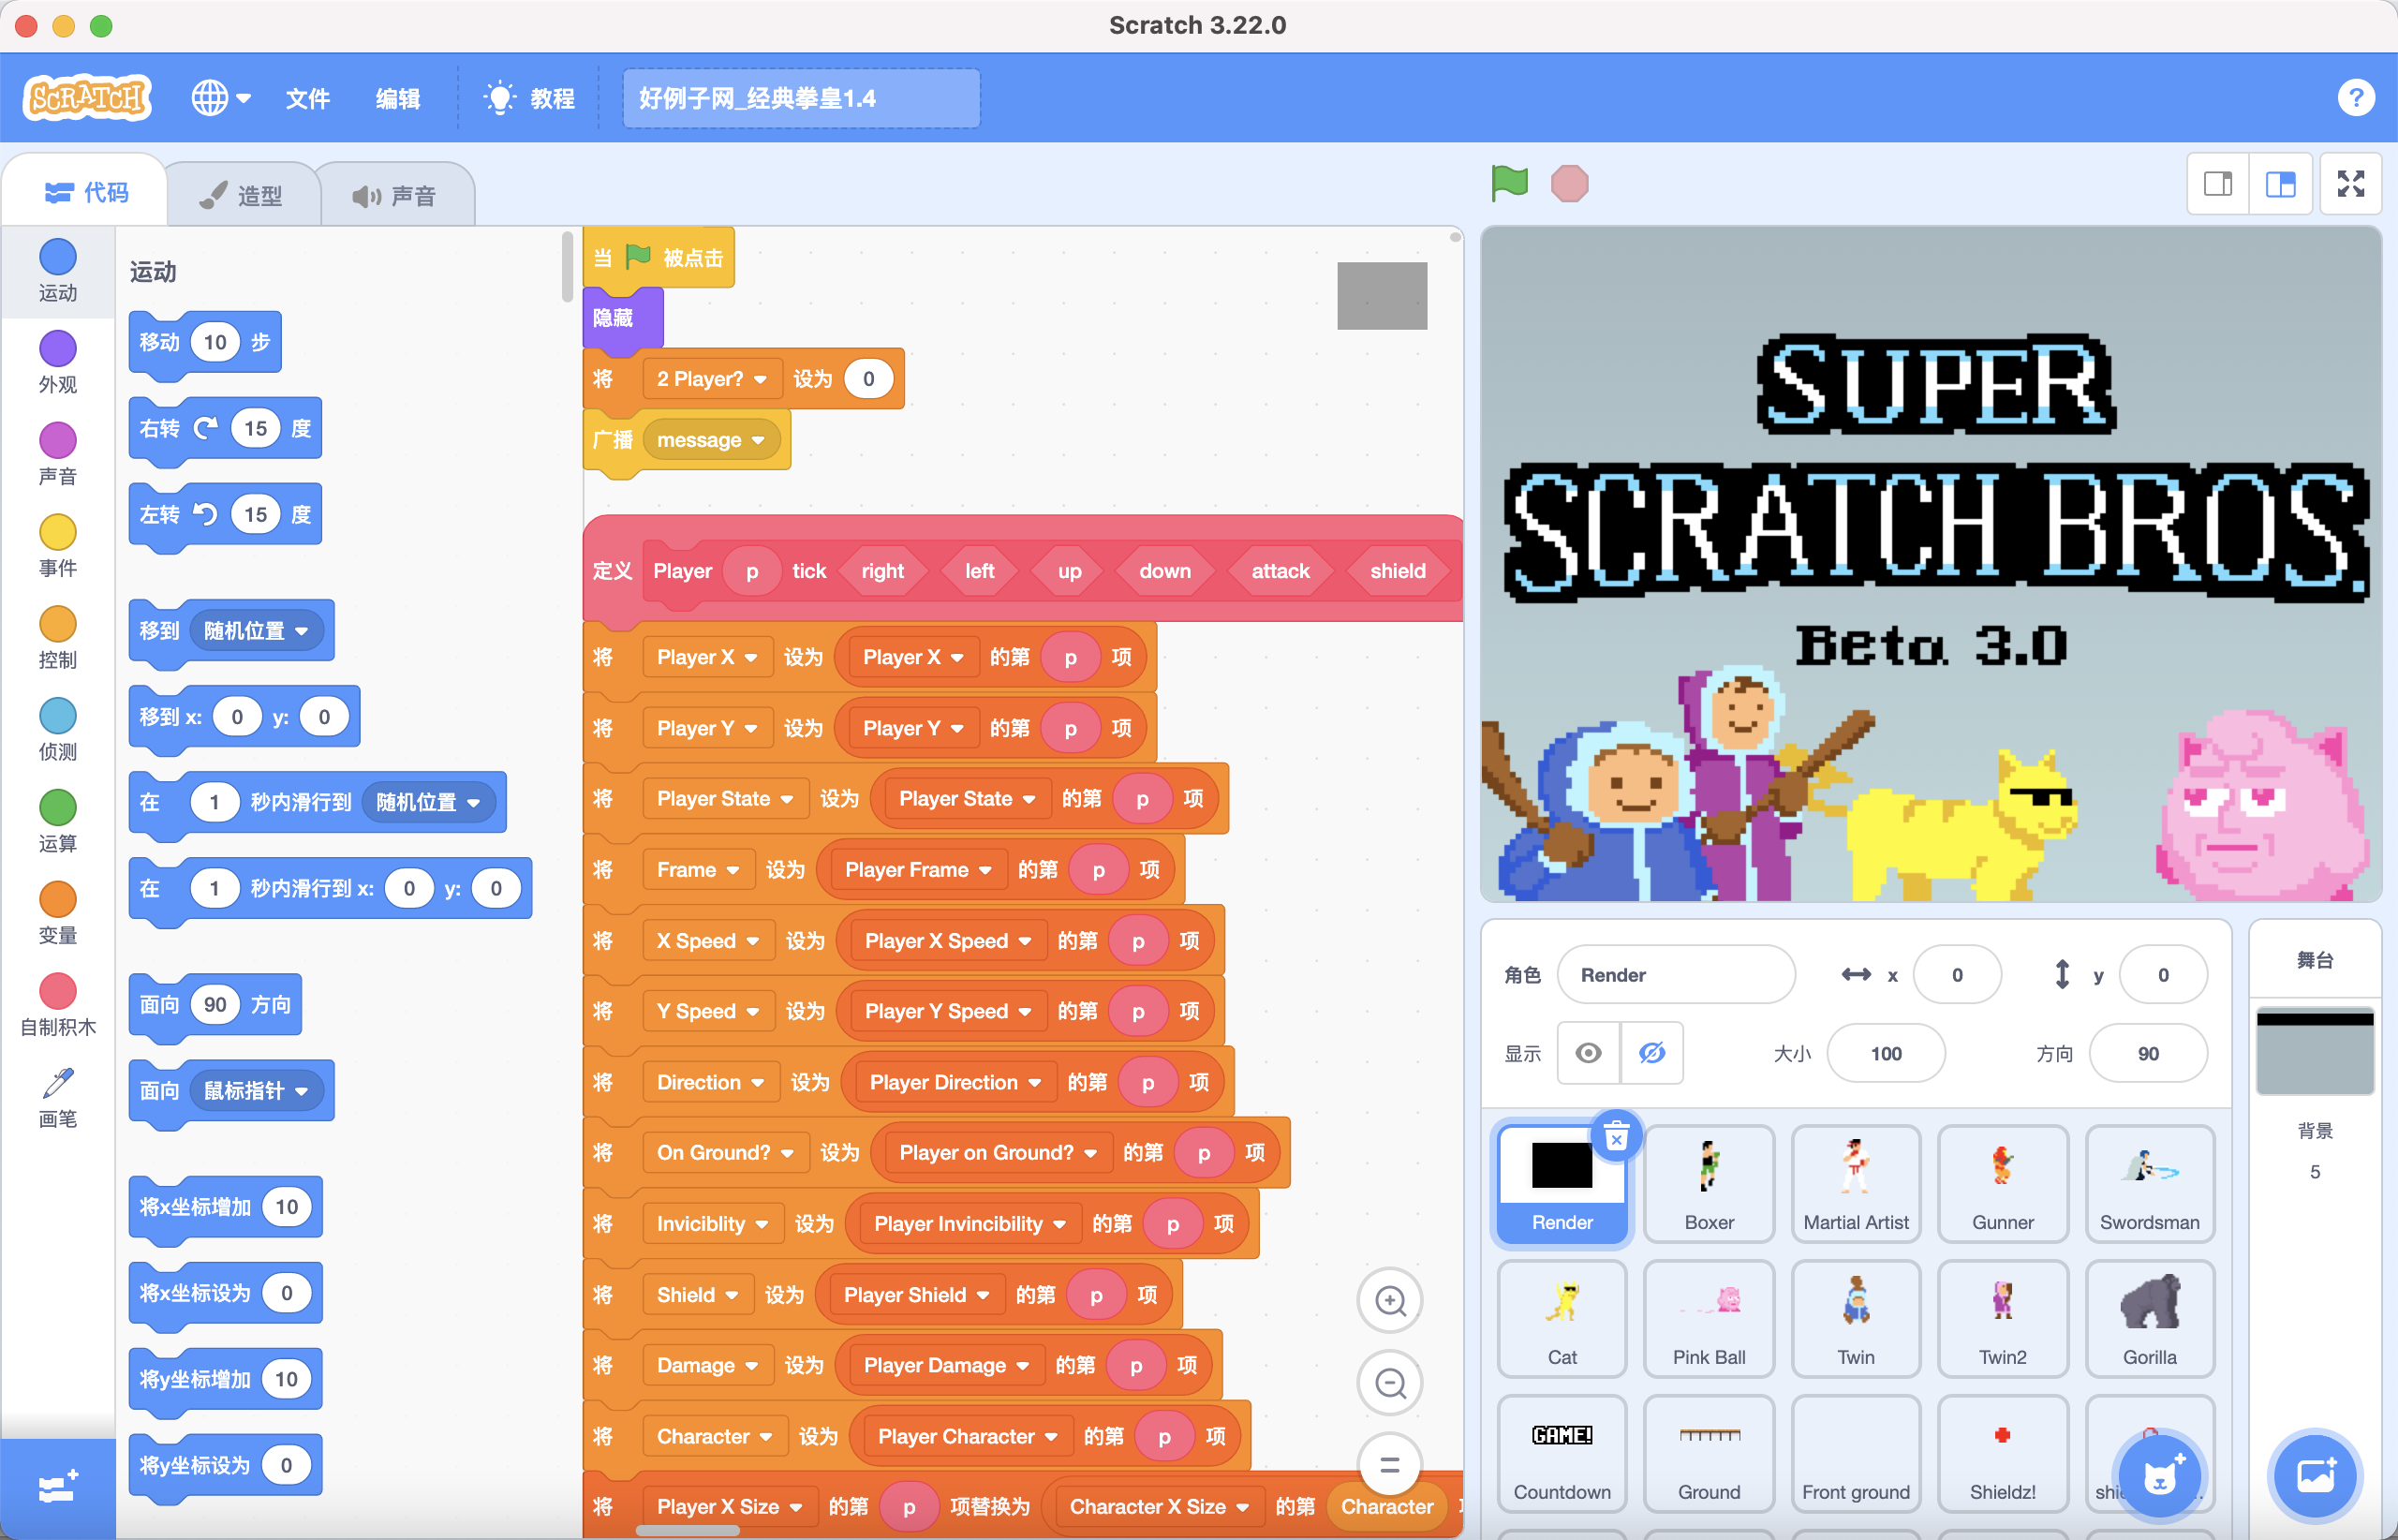Click the 右转 15 度 block

click(225, 429)
